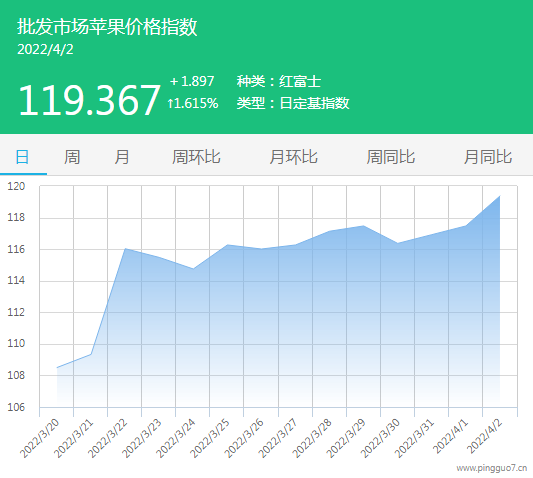Click the x-axis label 2022/4/1

(450, 437)
